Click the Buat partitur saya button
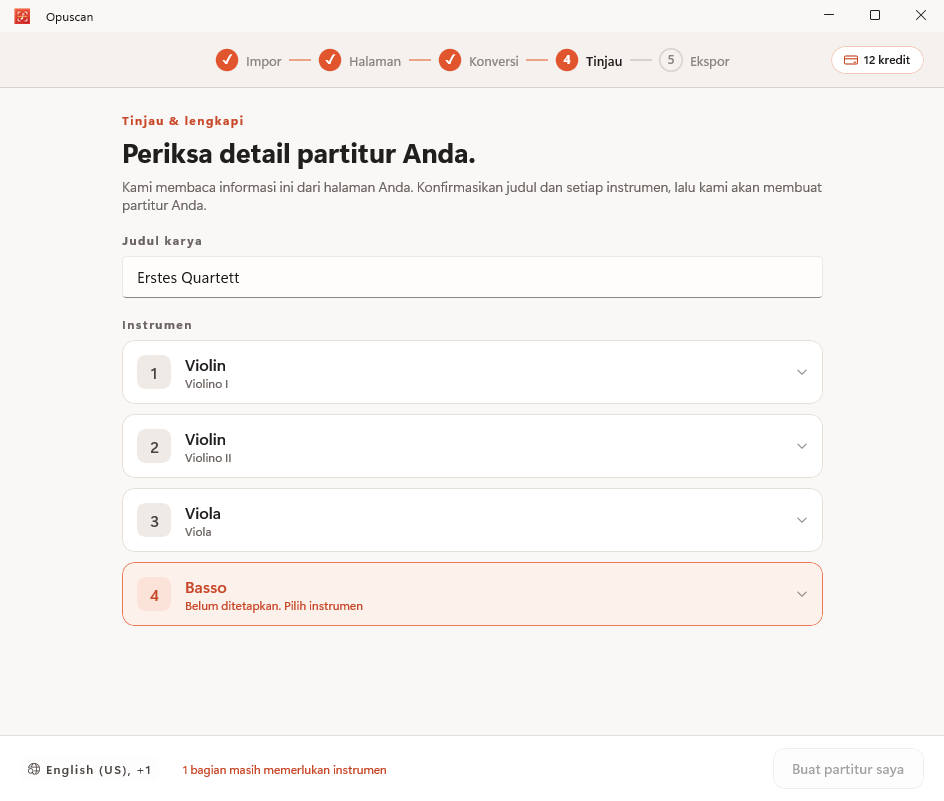 tap(848, 769)
